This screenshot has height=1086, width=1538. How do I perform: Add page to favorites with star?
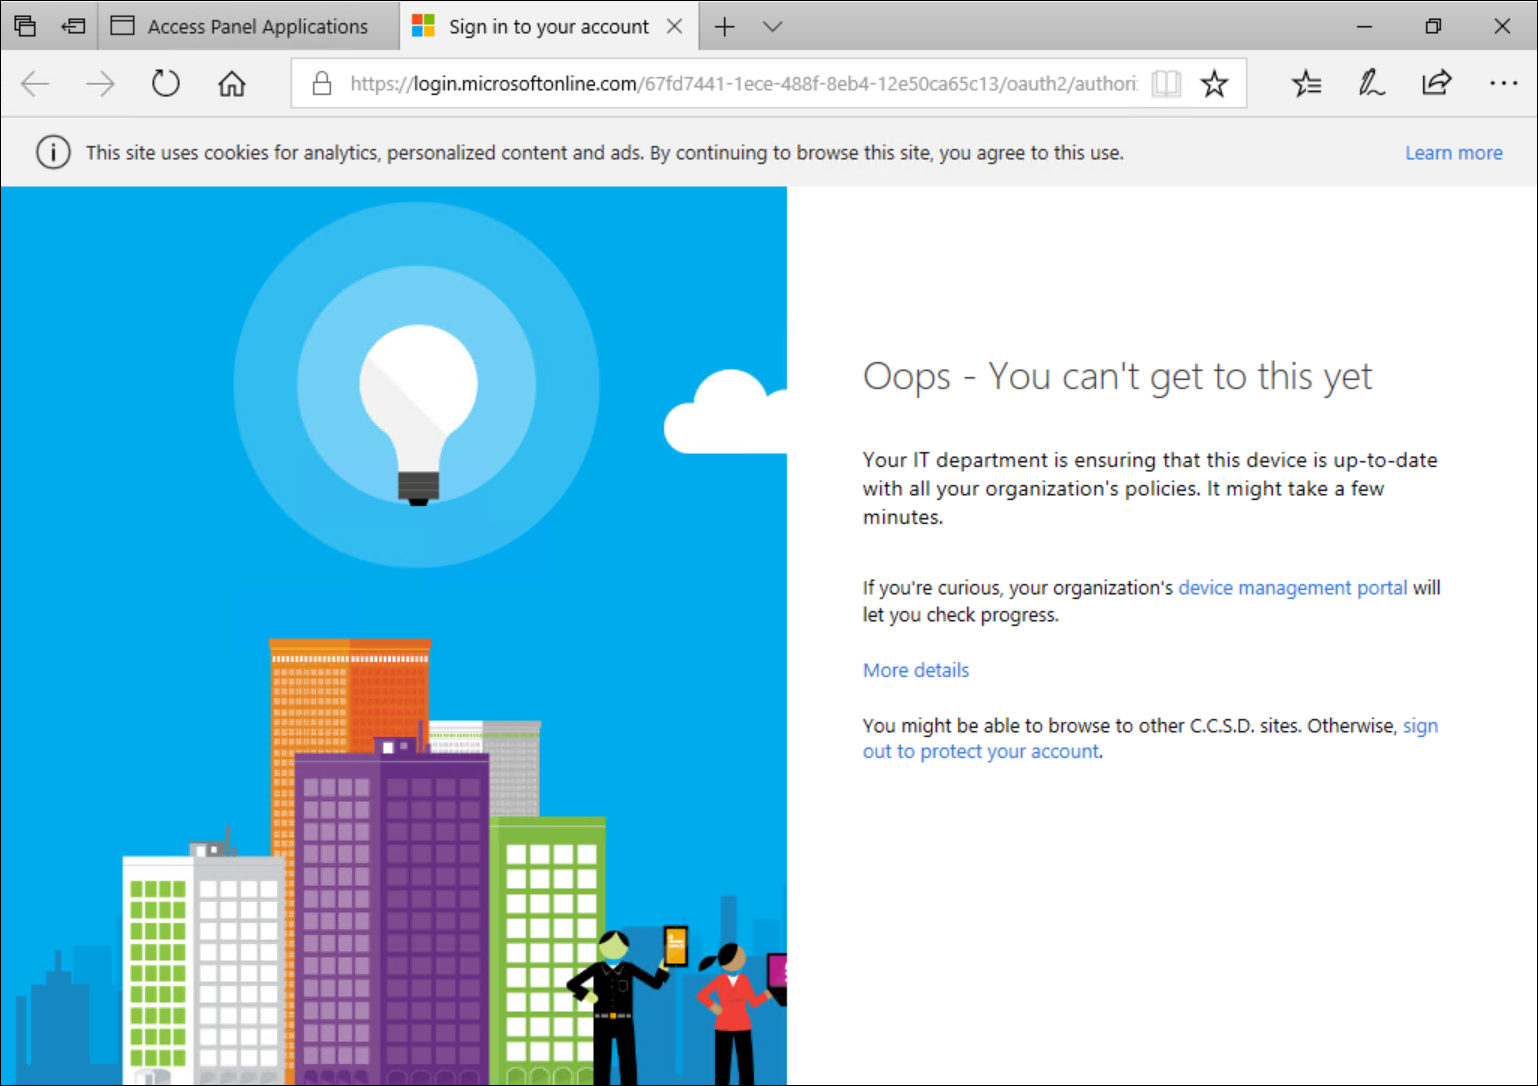[1214, 84]
